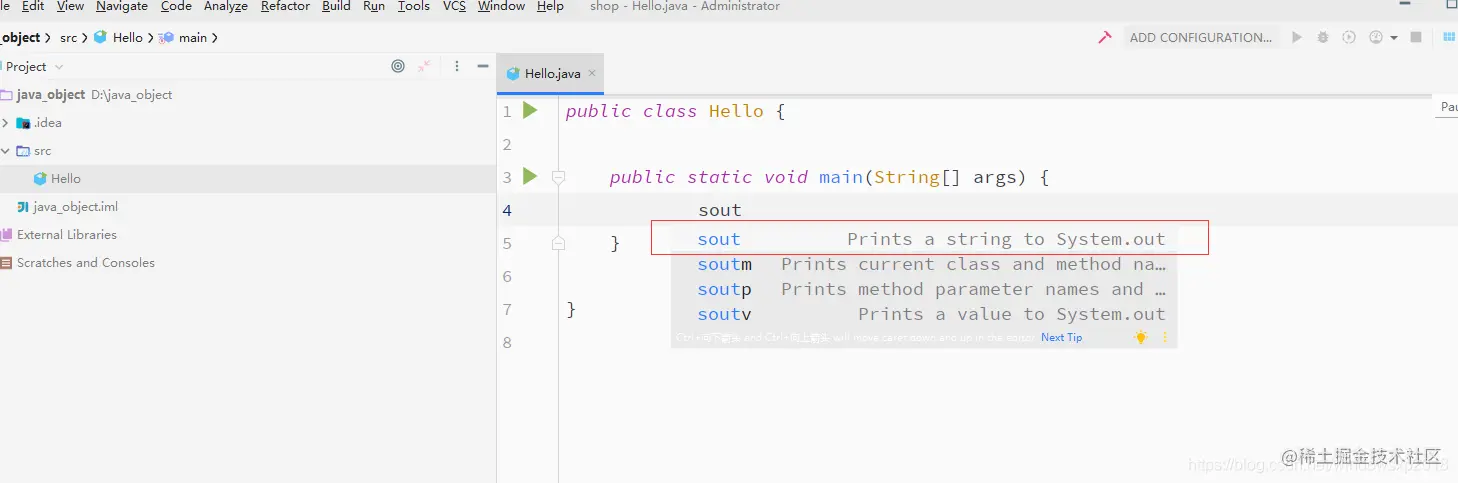This screenshot has height=483, width=1458.
Task: Collapse the main method fold marker
Action: point(558,177)
